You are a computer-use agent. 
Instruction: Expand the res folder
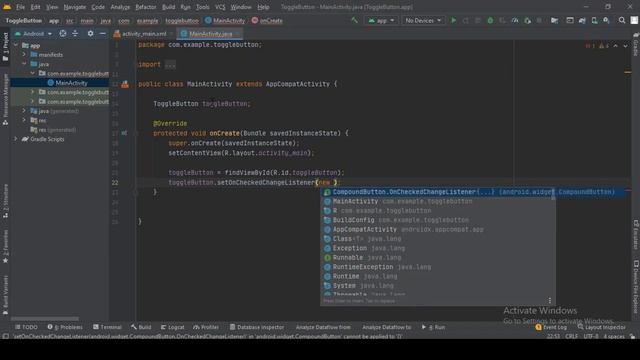coord(24,120)
